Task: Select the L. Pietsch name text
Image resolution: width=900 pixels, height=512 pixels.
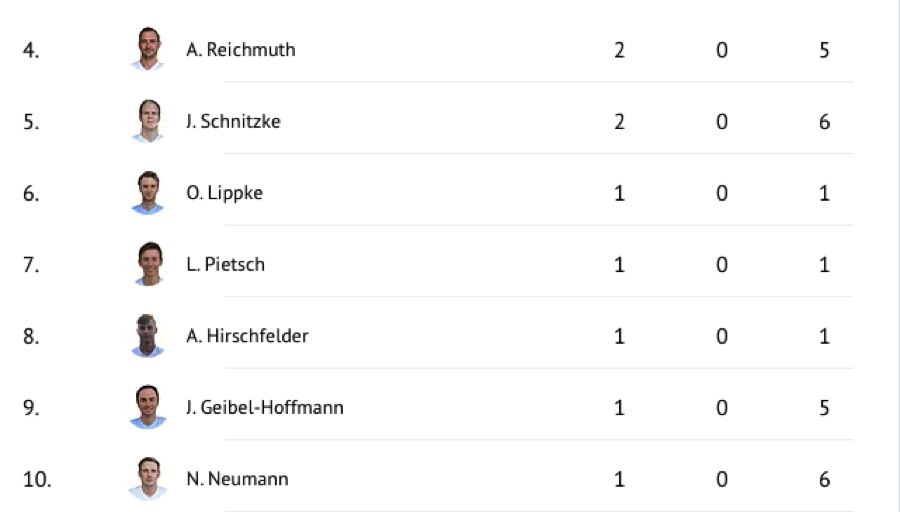Action: click(226, 264)
